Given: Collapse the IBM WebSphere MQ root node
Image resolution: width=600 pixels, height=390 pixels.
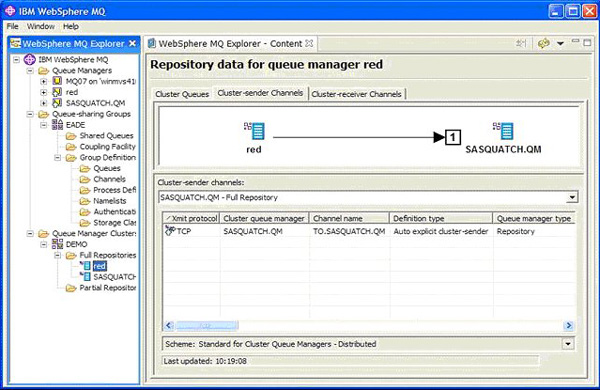Looking at the screenshot, I should pyautogui.click(x=16, y=60).
